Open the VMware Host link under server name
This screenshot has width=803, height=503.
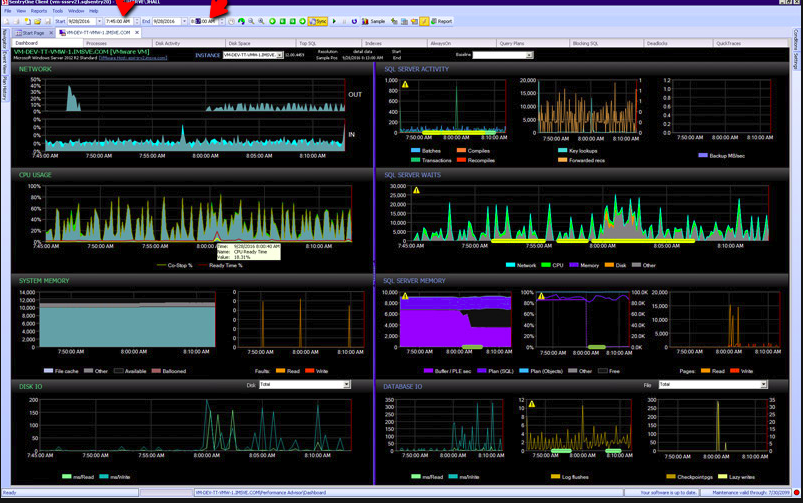[133, 58]
